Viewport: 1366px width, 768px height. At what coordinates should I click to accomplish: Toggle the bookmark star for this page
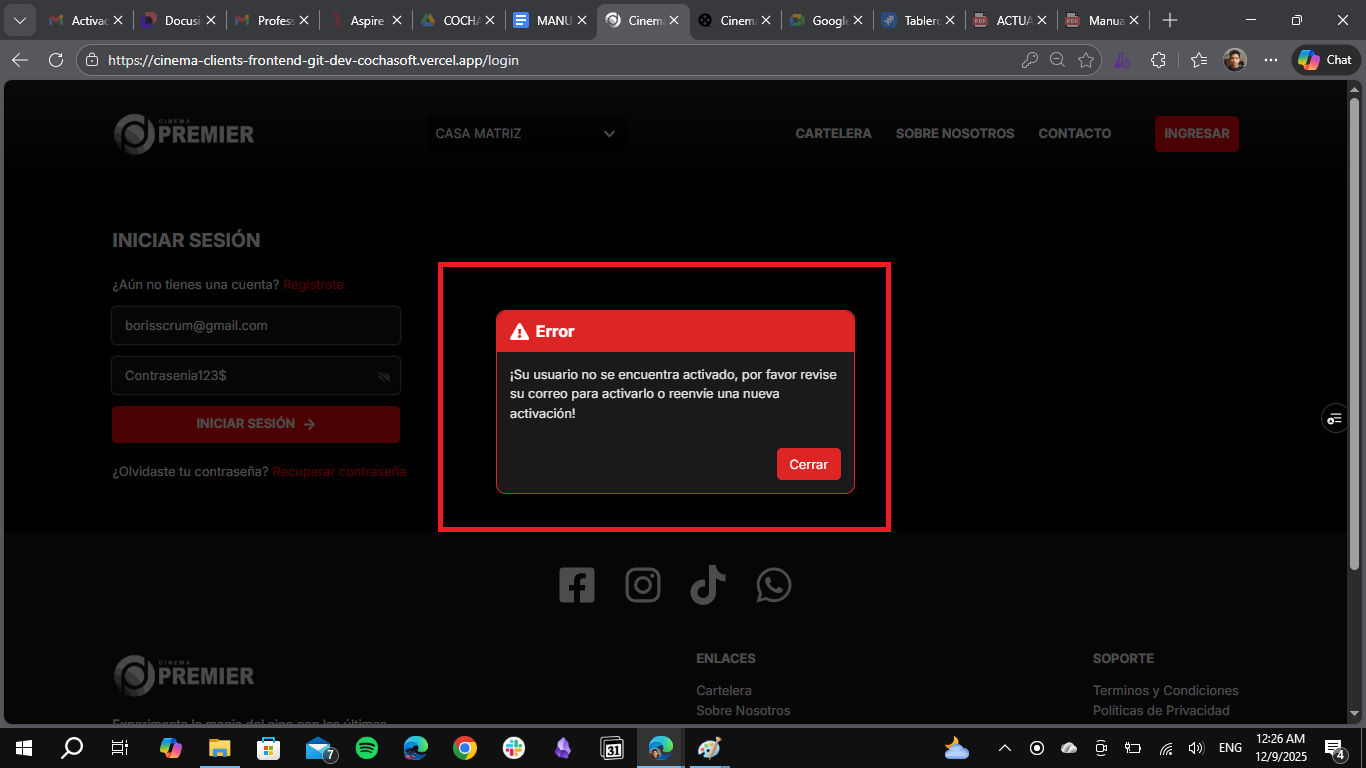[1087, 59]
